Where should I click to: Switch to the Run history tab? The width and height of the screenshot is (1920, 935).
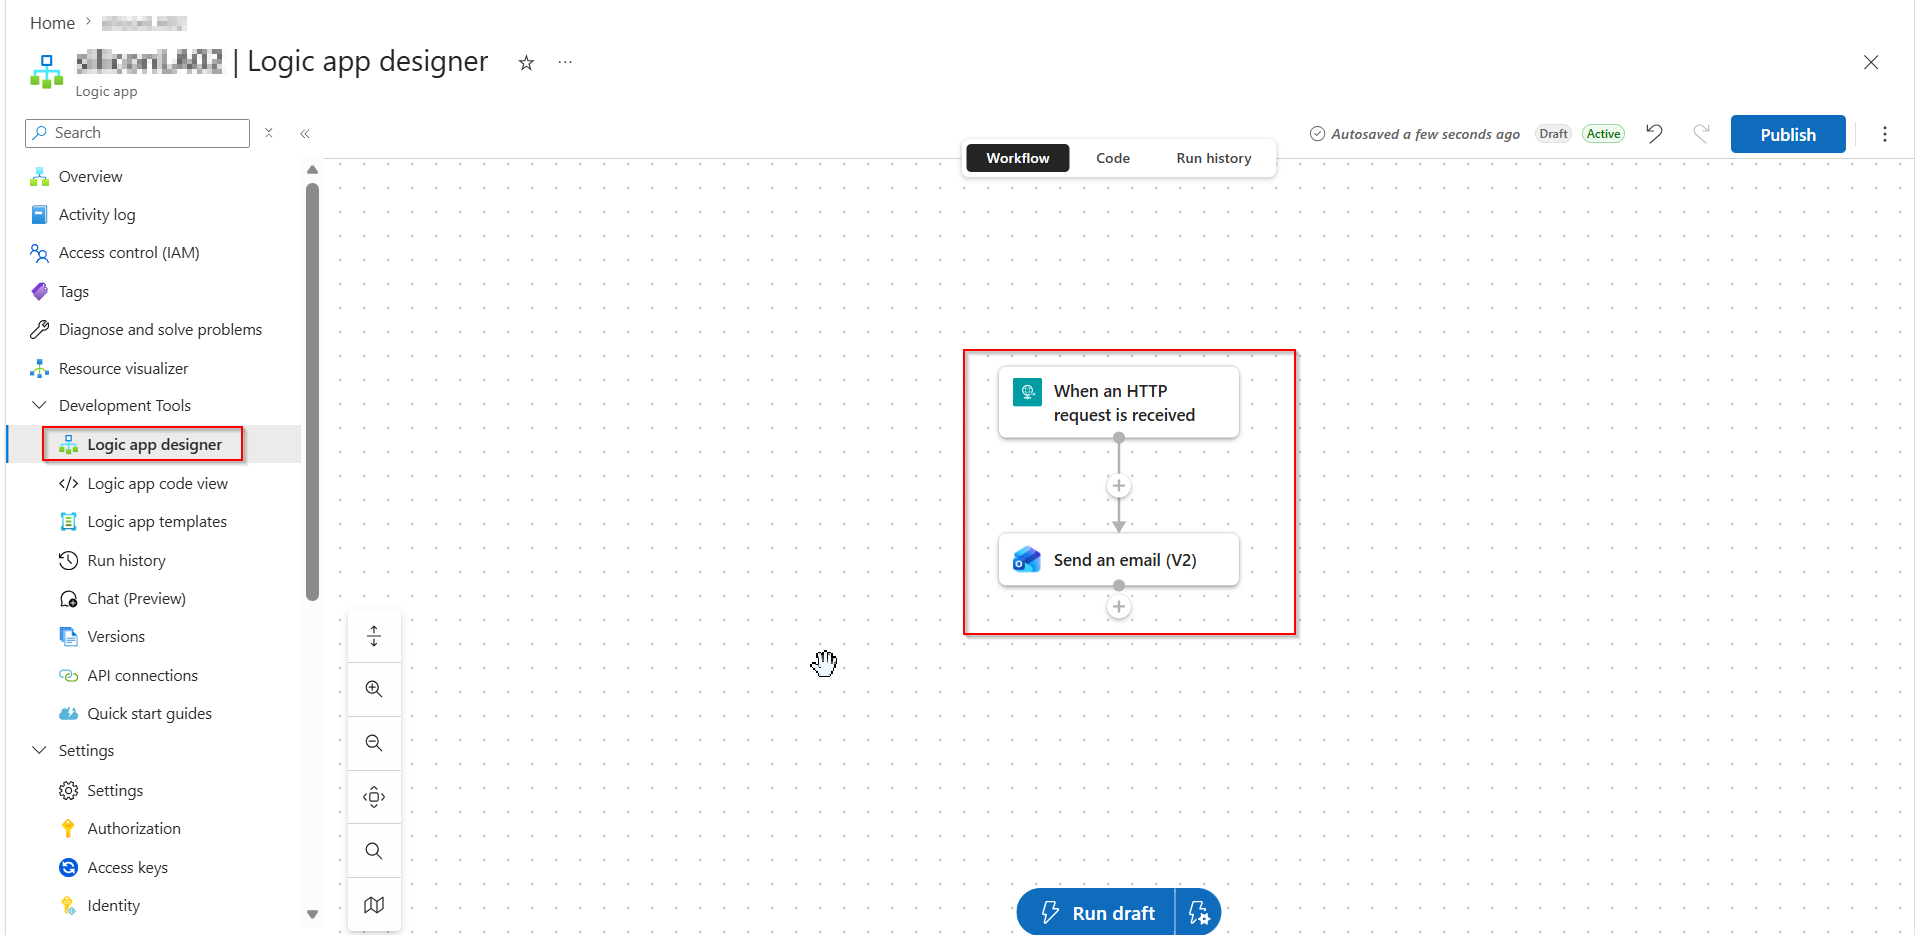pyautogui.click(x=1214, y=158)
